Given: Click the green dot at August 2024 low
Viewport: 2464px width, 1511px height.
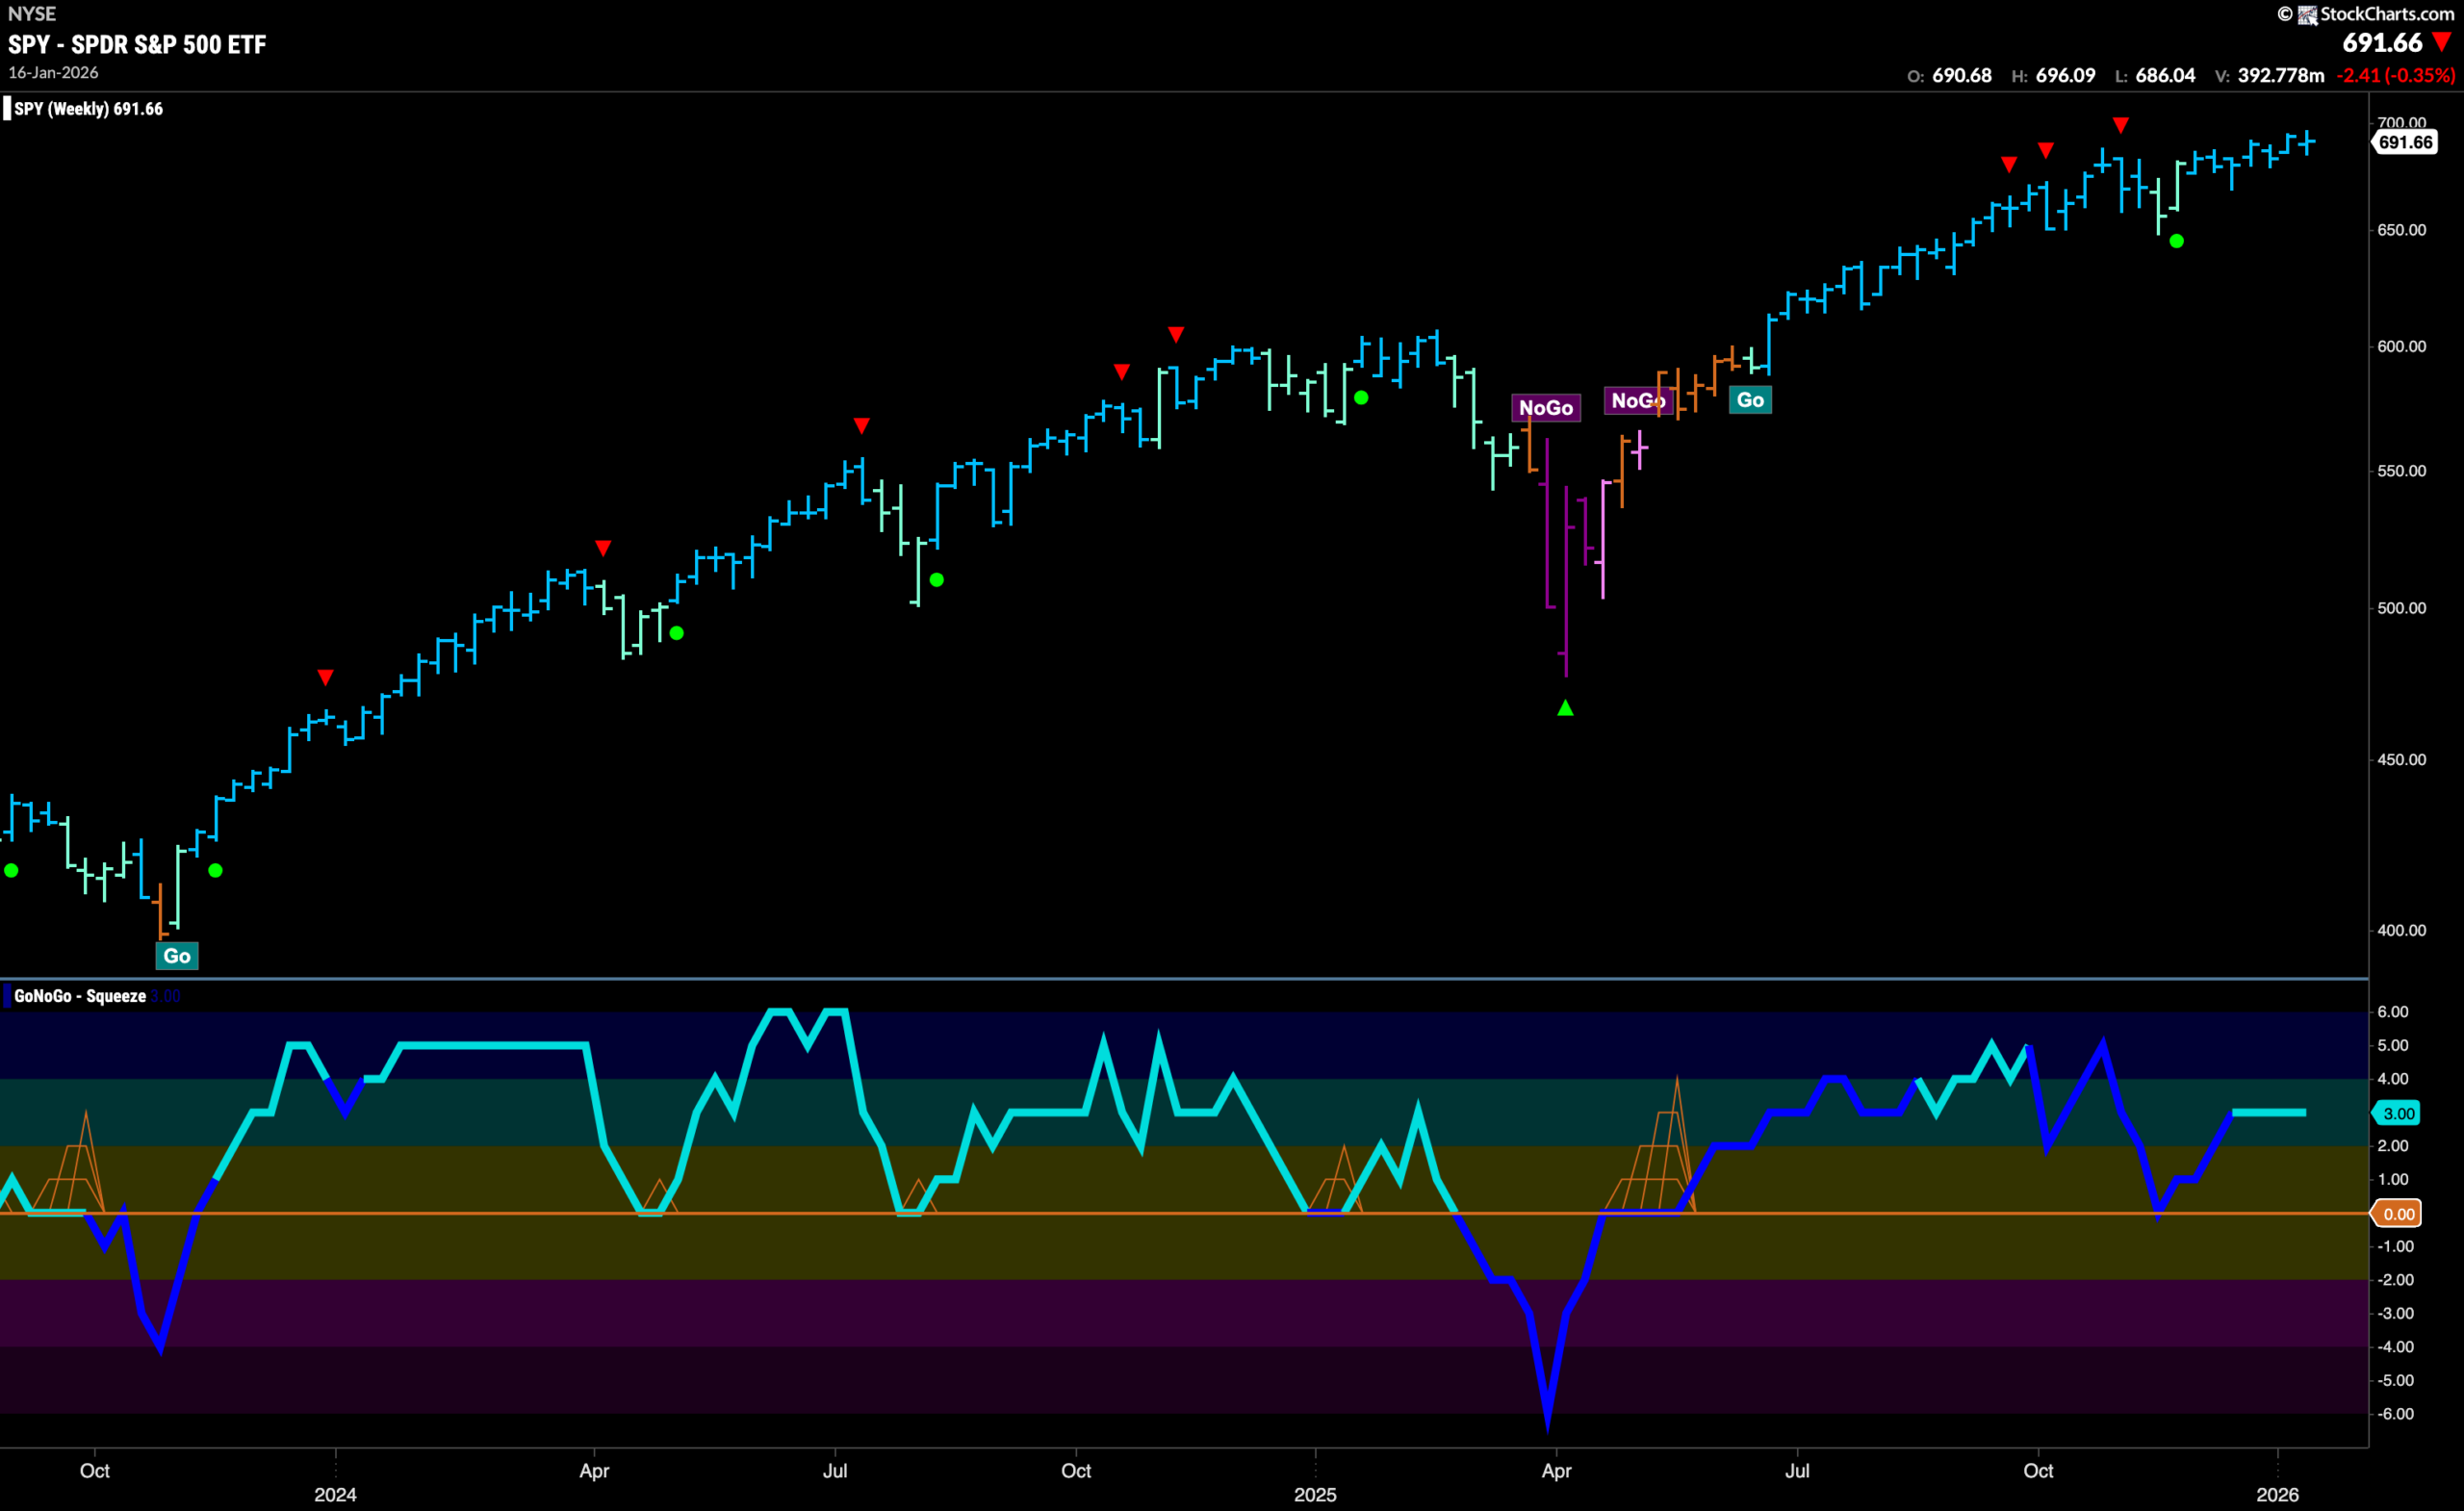Looking at the screenshot, I should coord(936,580).
